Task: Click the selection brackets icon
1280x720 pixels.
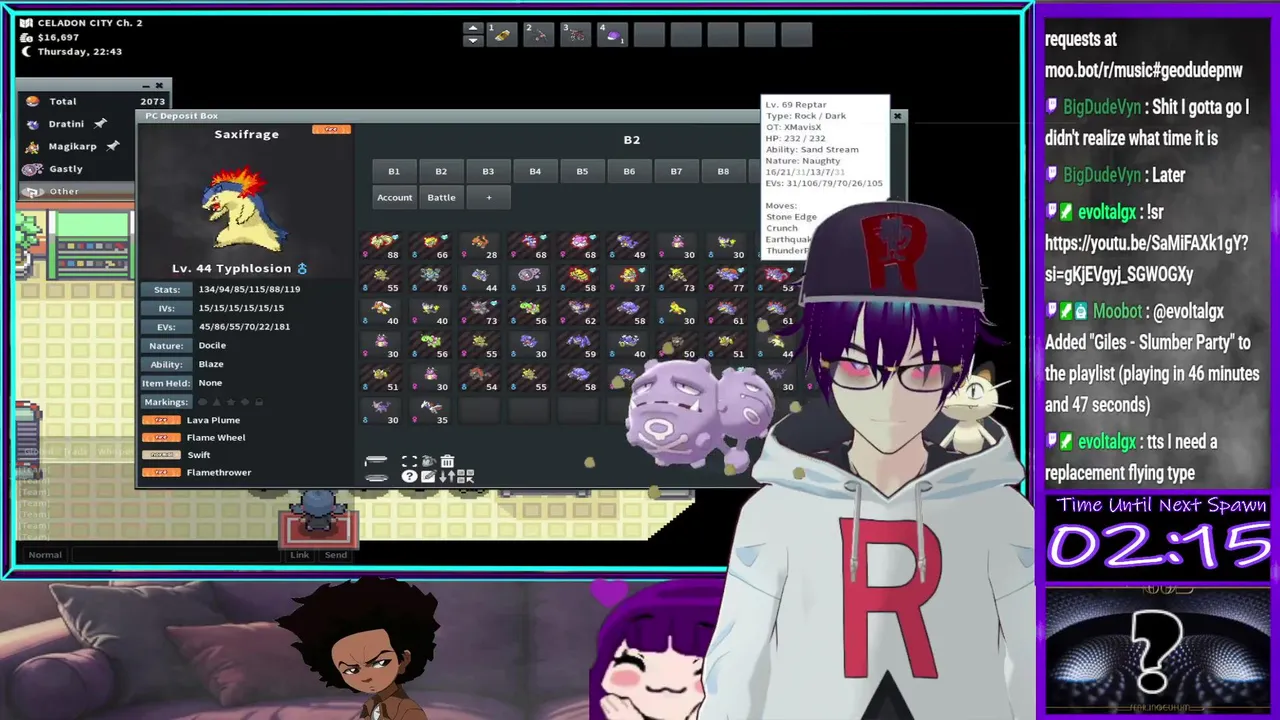Action: 410,461
